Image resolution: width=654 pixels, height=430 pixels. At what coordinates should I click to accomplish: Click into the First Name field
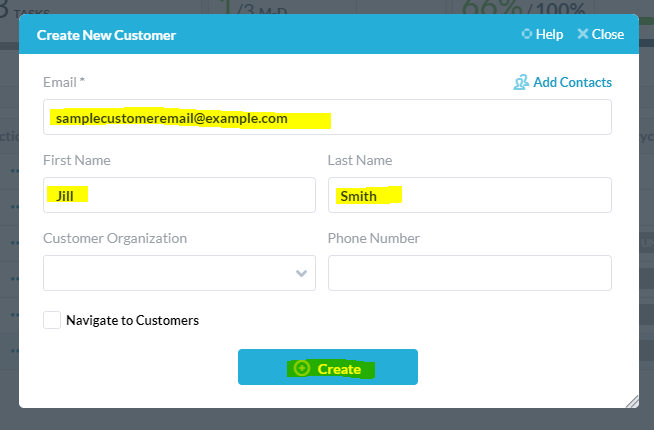point(179,195)
